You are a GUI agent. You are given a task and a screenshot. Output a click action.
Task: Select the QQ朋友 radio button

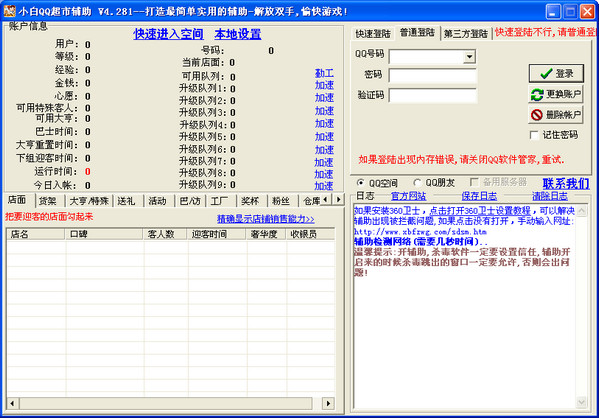[417, 183]
